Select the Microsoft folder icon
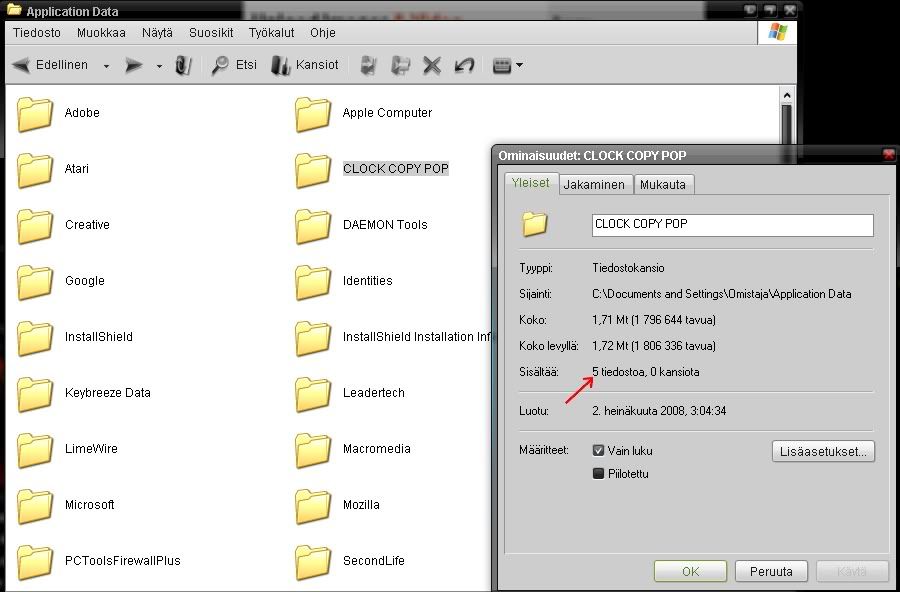This screenshot has width=900, height=592. point(34,506)
